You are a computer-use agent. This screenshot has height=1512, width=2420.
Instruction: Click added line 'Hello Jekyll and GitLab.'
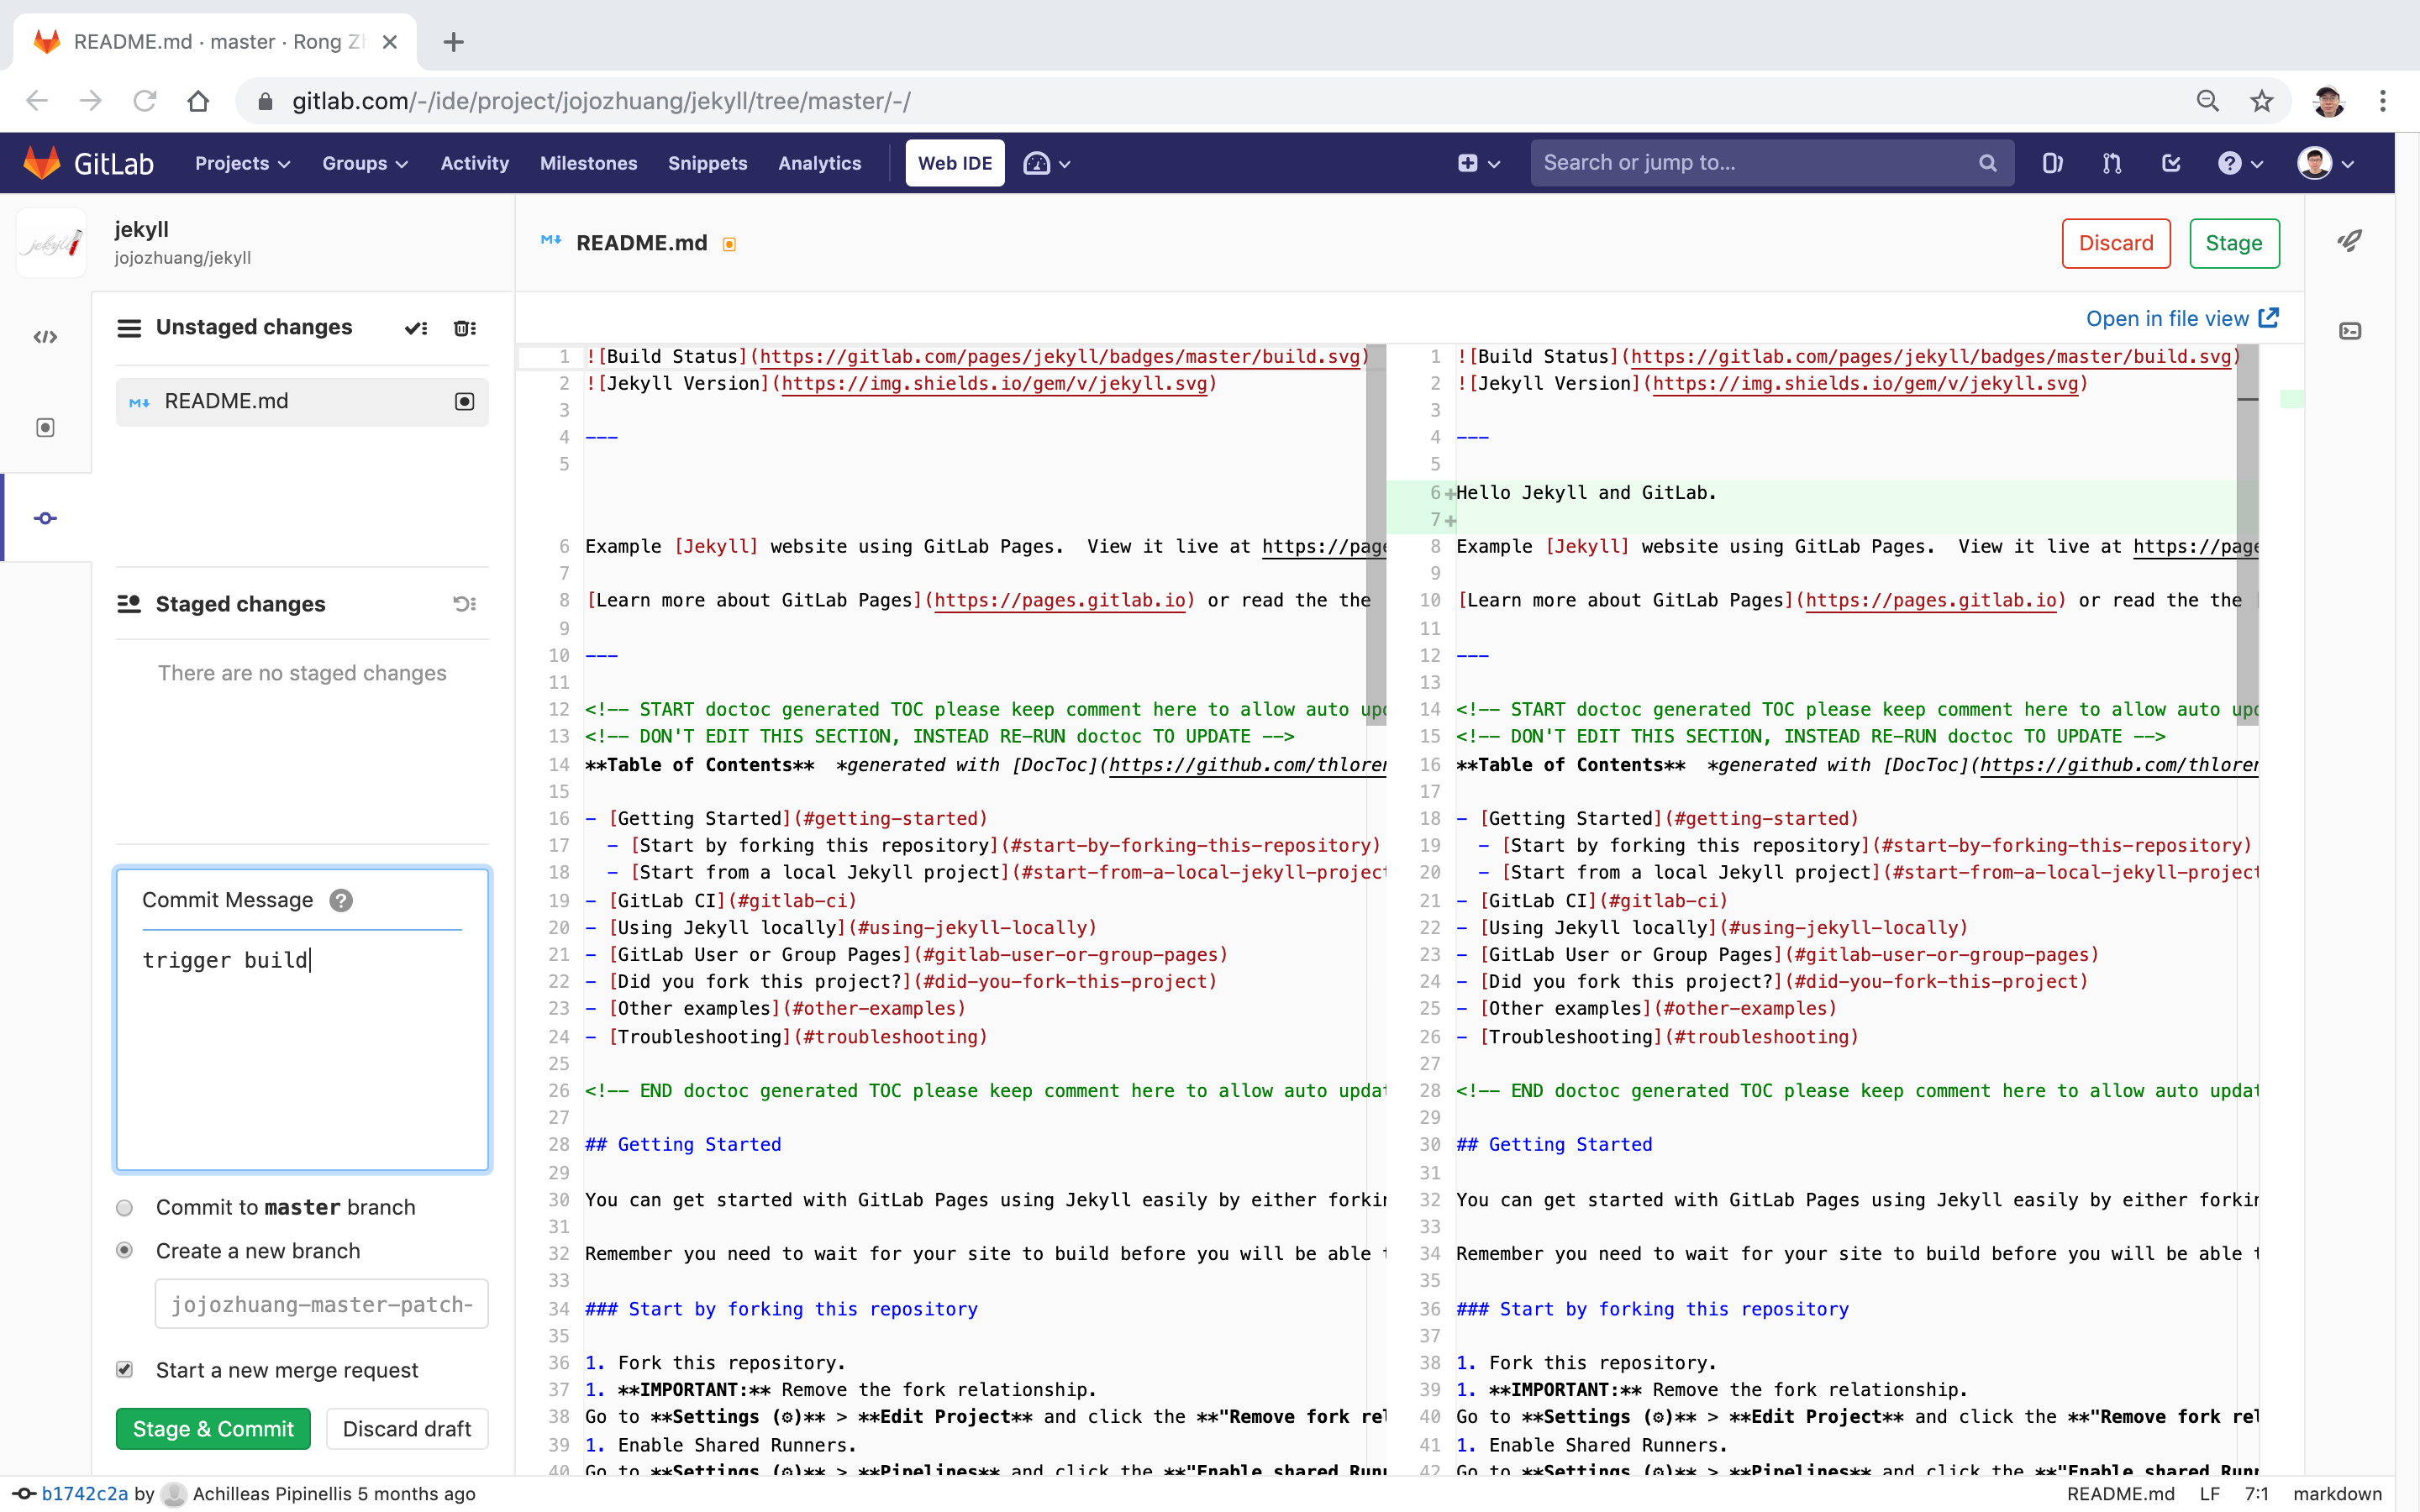[x=1586, y=492]
